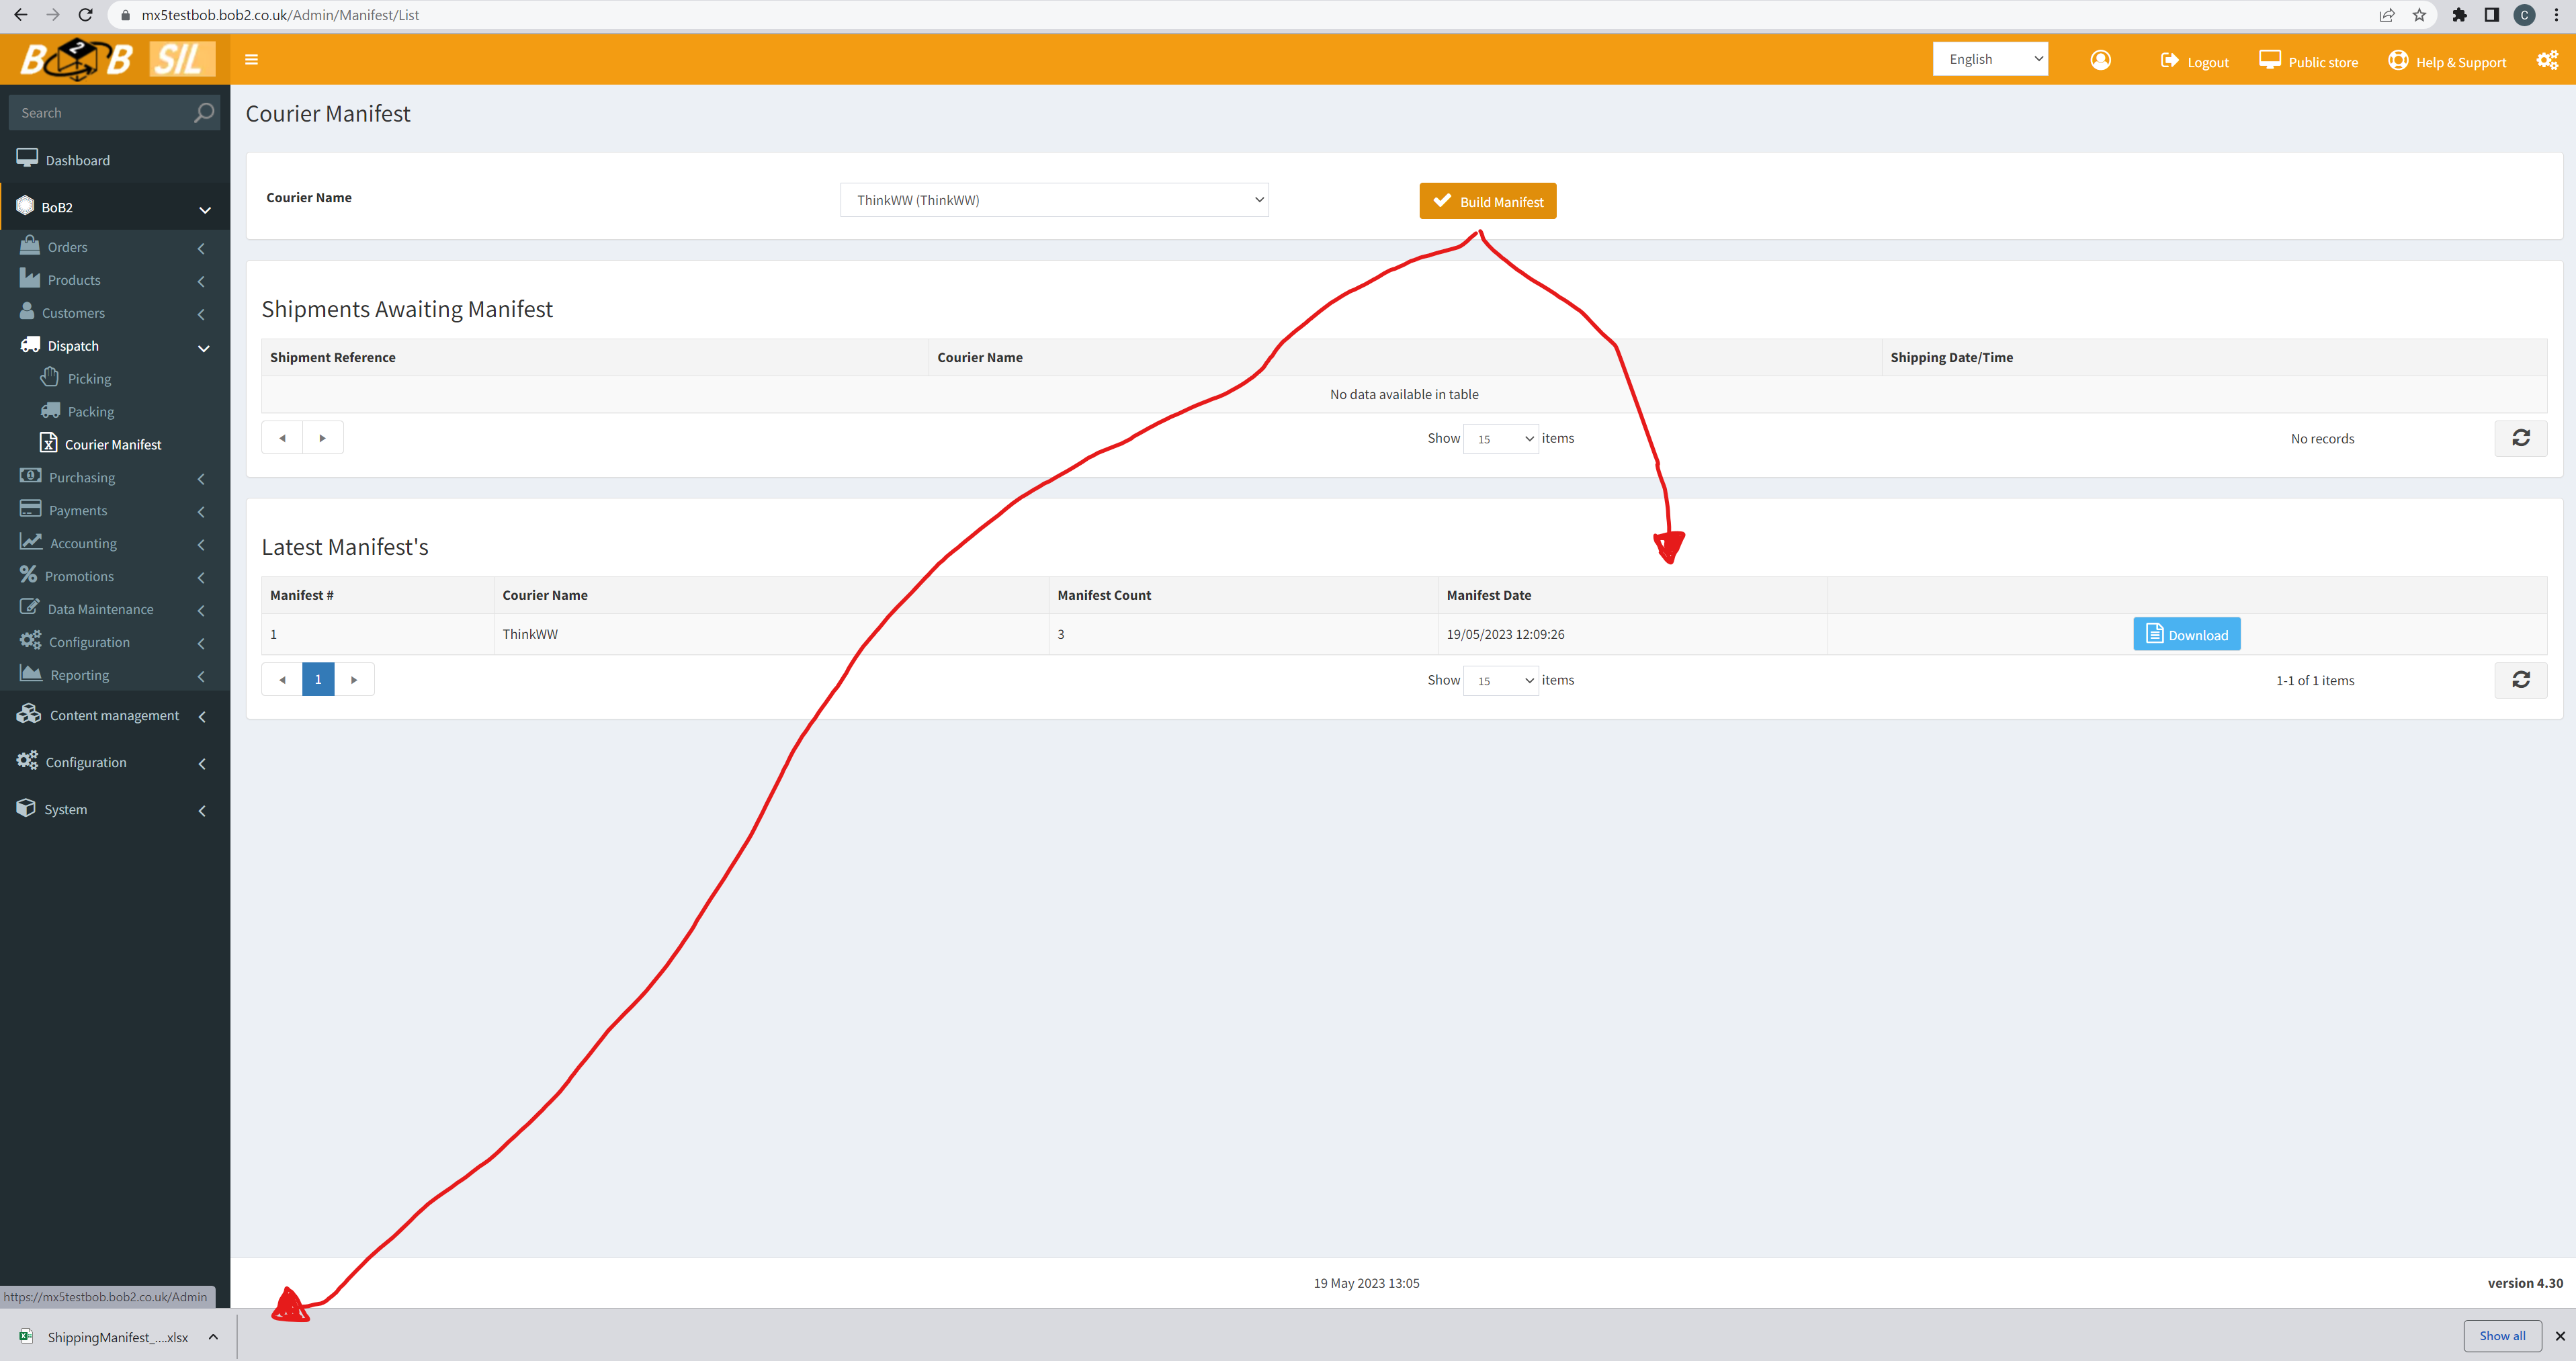This screenshot has width=2576, height=1361.
Task: Download manifest number 1
Action: pos(2186,633)
